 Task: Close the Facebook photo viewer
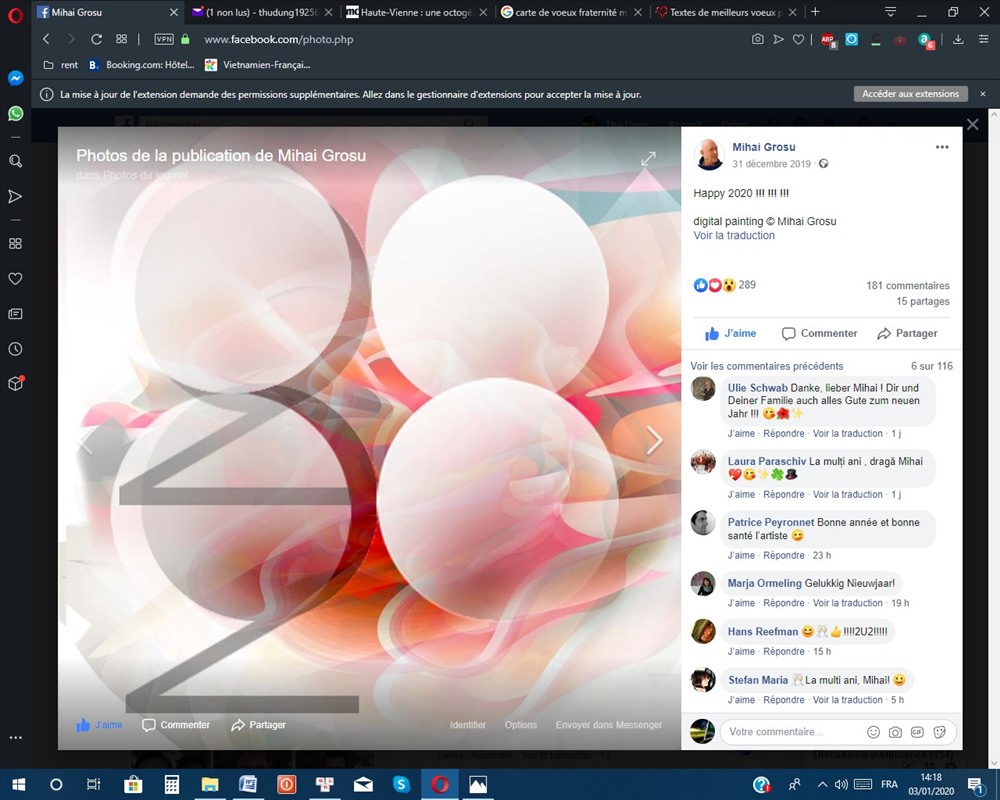pos(973,124)
